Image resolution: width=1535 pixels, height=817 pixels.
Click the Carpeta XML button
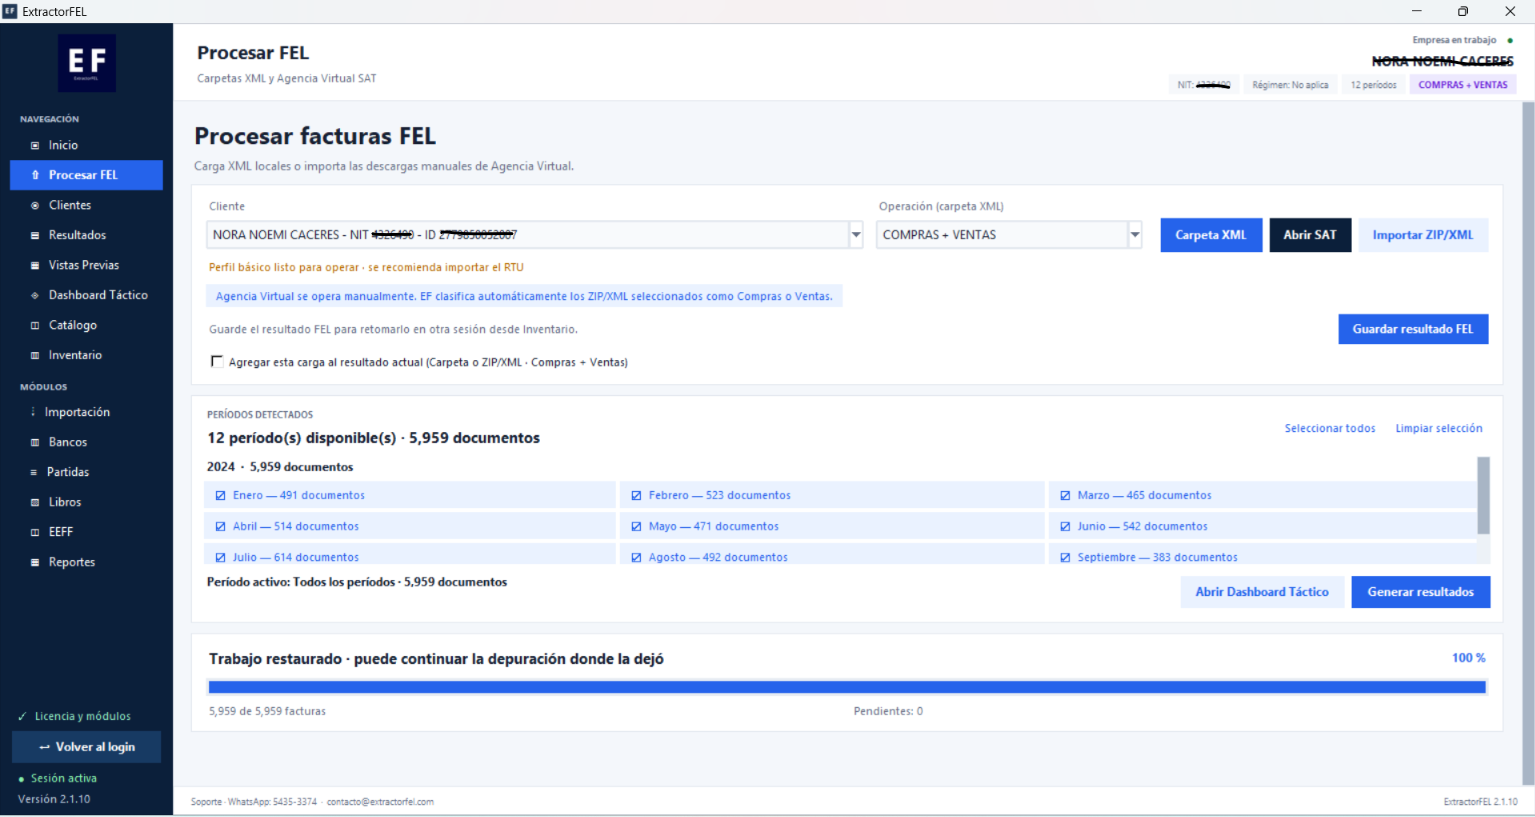[1211, 235]
